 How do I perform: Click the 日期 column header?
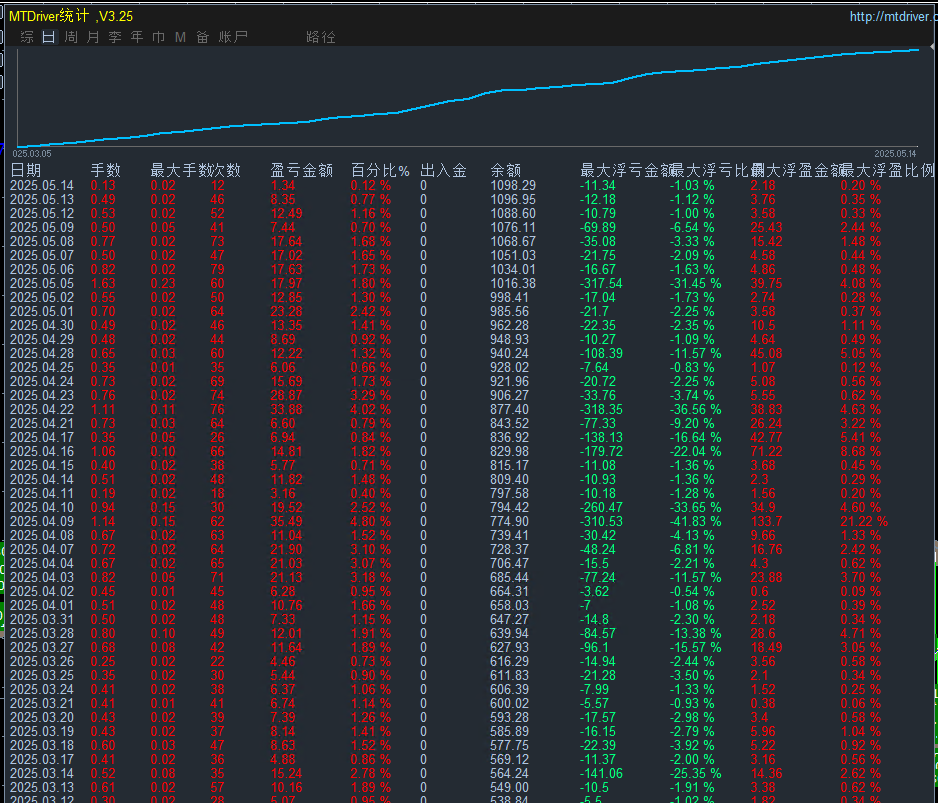[x=26, y=171]
